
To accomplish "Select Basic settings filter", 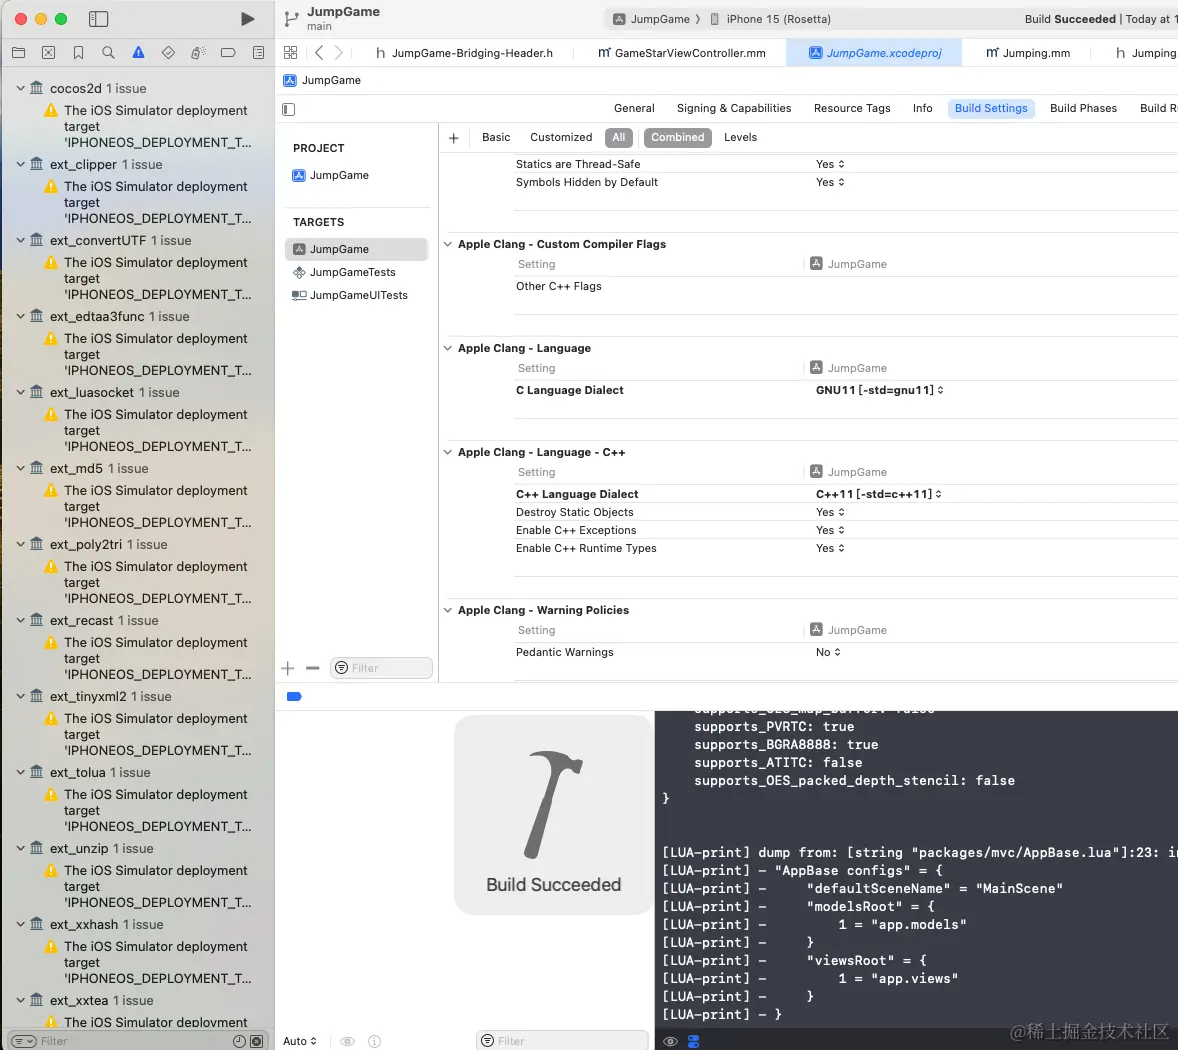I will (x=496, y=137).
